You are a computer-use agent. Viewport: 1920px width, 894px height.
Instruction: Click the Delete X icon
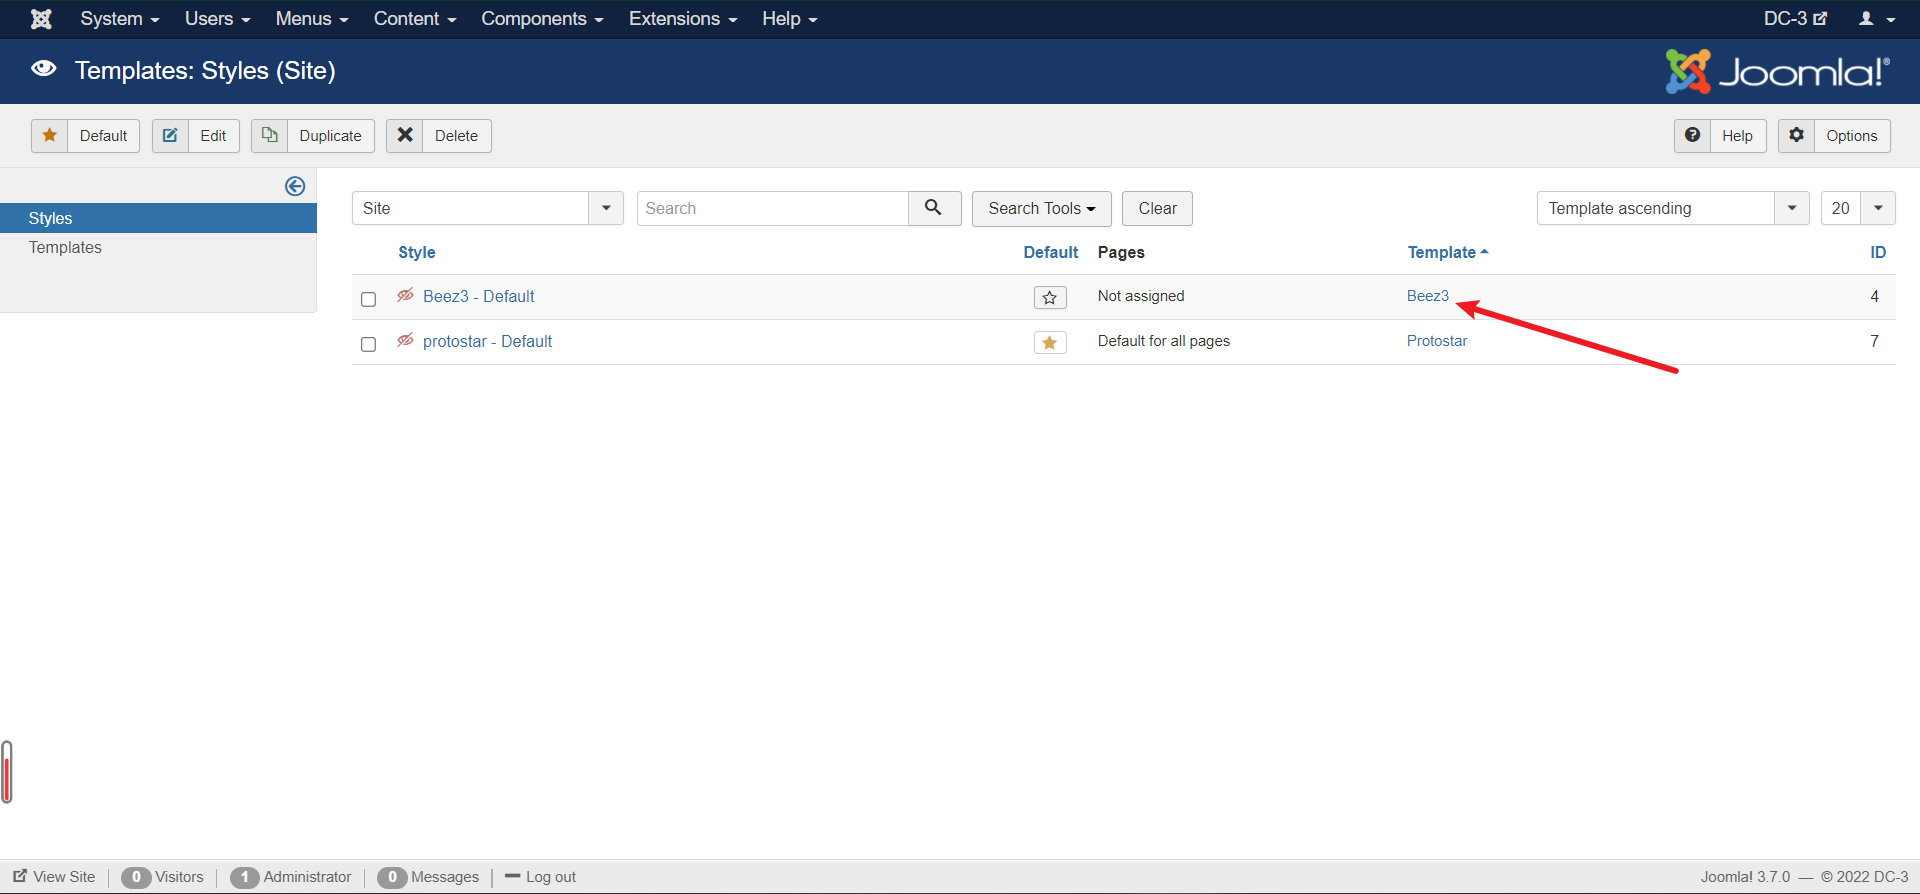[x=405, y=136]
